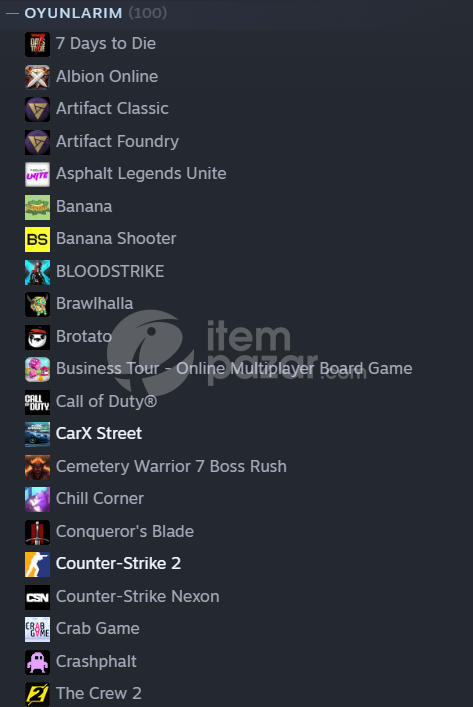This screenshot has width=473, height=707.
Task: Click Conqueror's Blade in the list
Action: (x=125, y=532)
